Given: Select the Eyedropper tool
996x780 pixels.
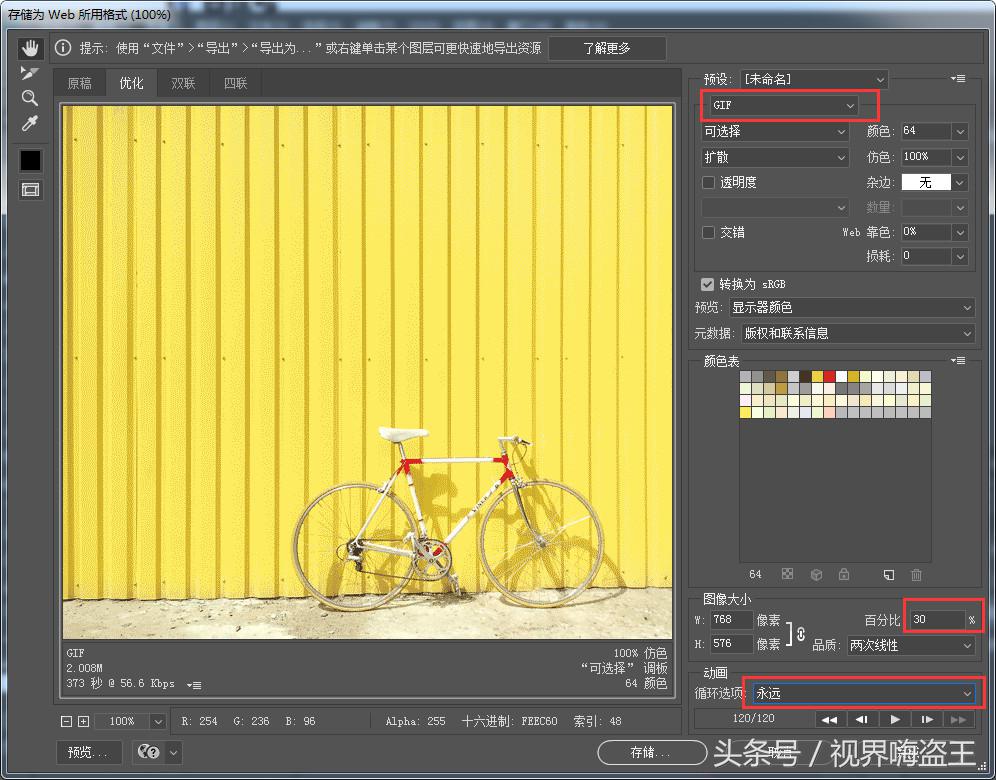Looking at the screenshot, I should coord(30,123).
